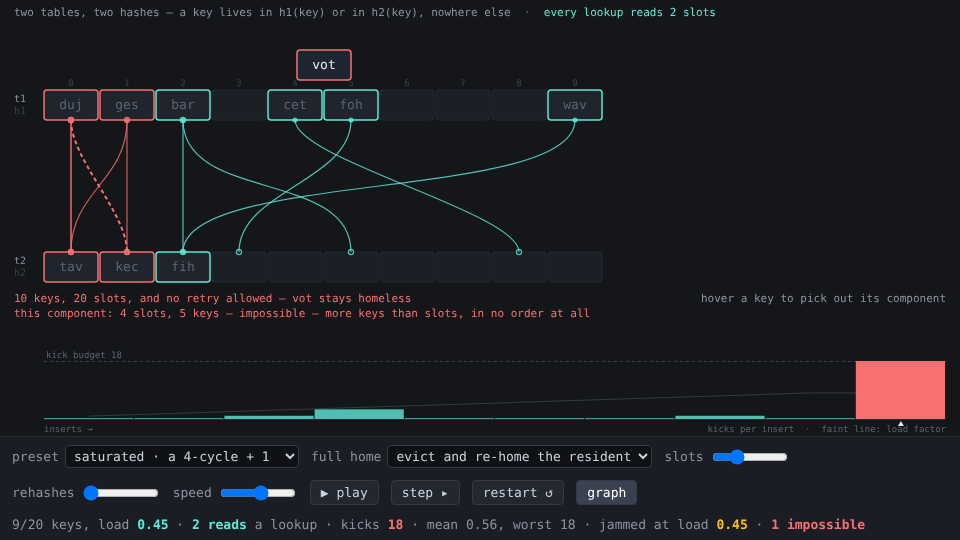Click 'jammed at load 0.45' status
Viewport: 960px width, 540px height.
(673, 525)
